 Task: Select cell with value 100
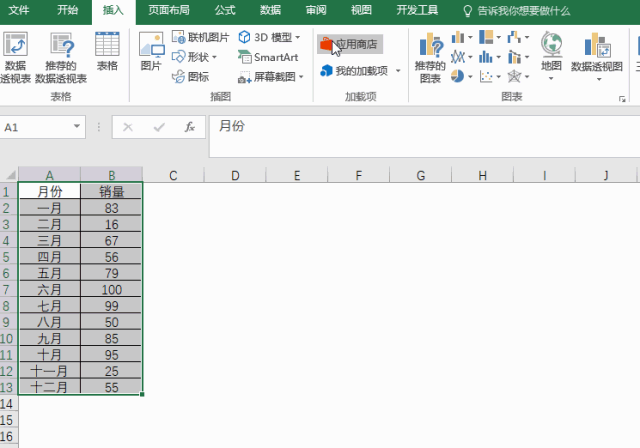pyautogui.click(x=111, y=289)
